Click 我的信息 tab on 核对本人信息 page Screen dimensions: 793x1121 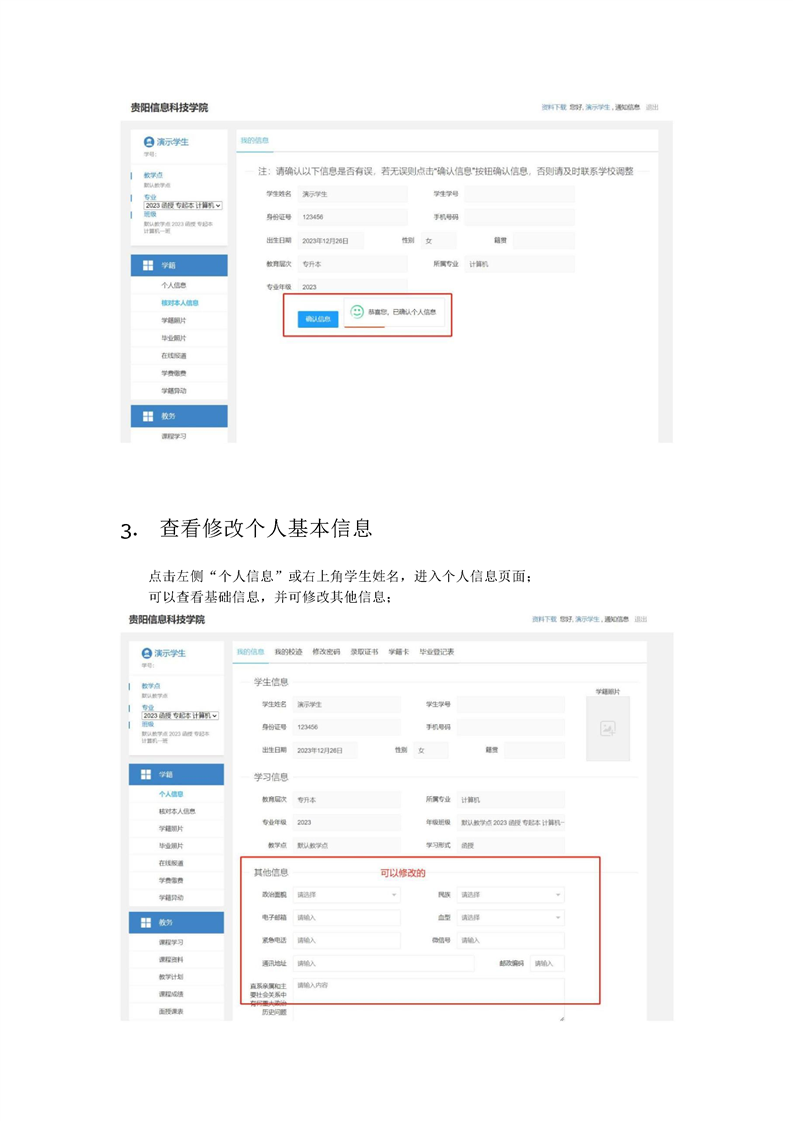coord(255,141)
